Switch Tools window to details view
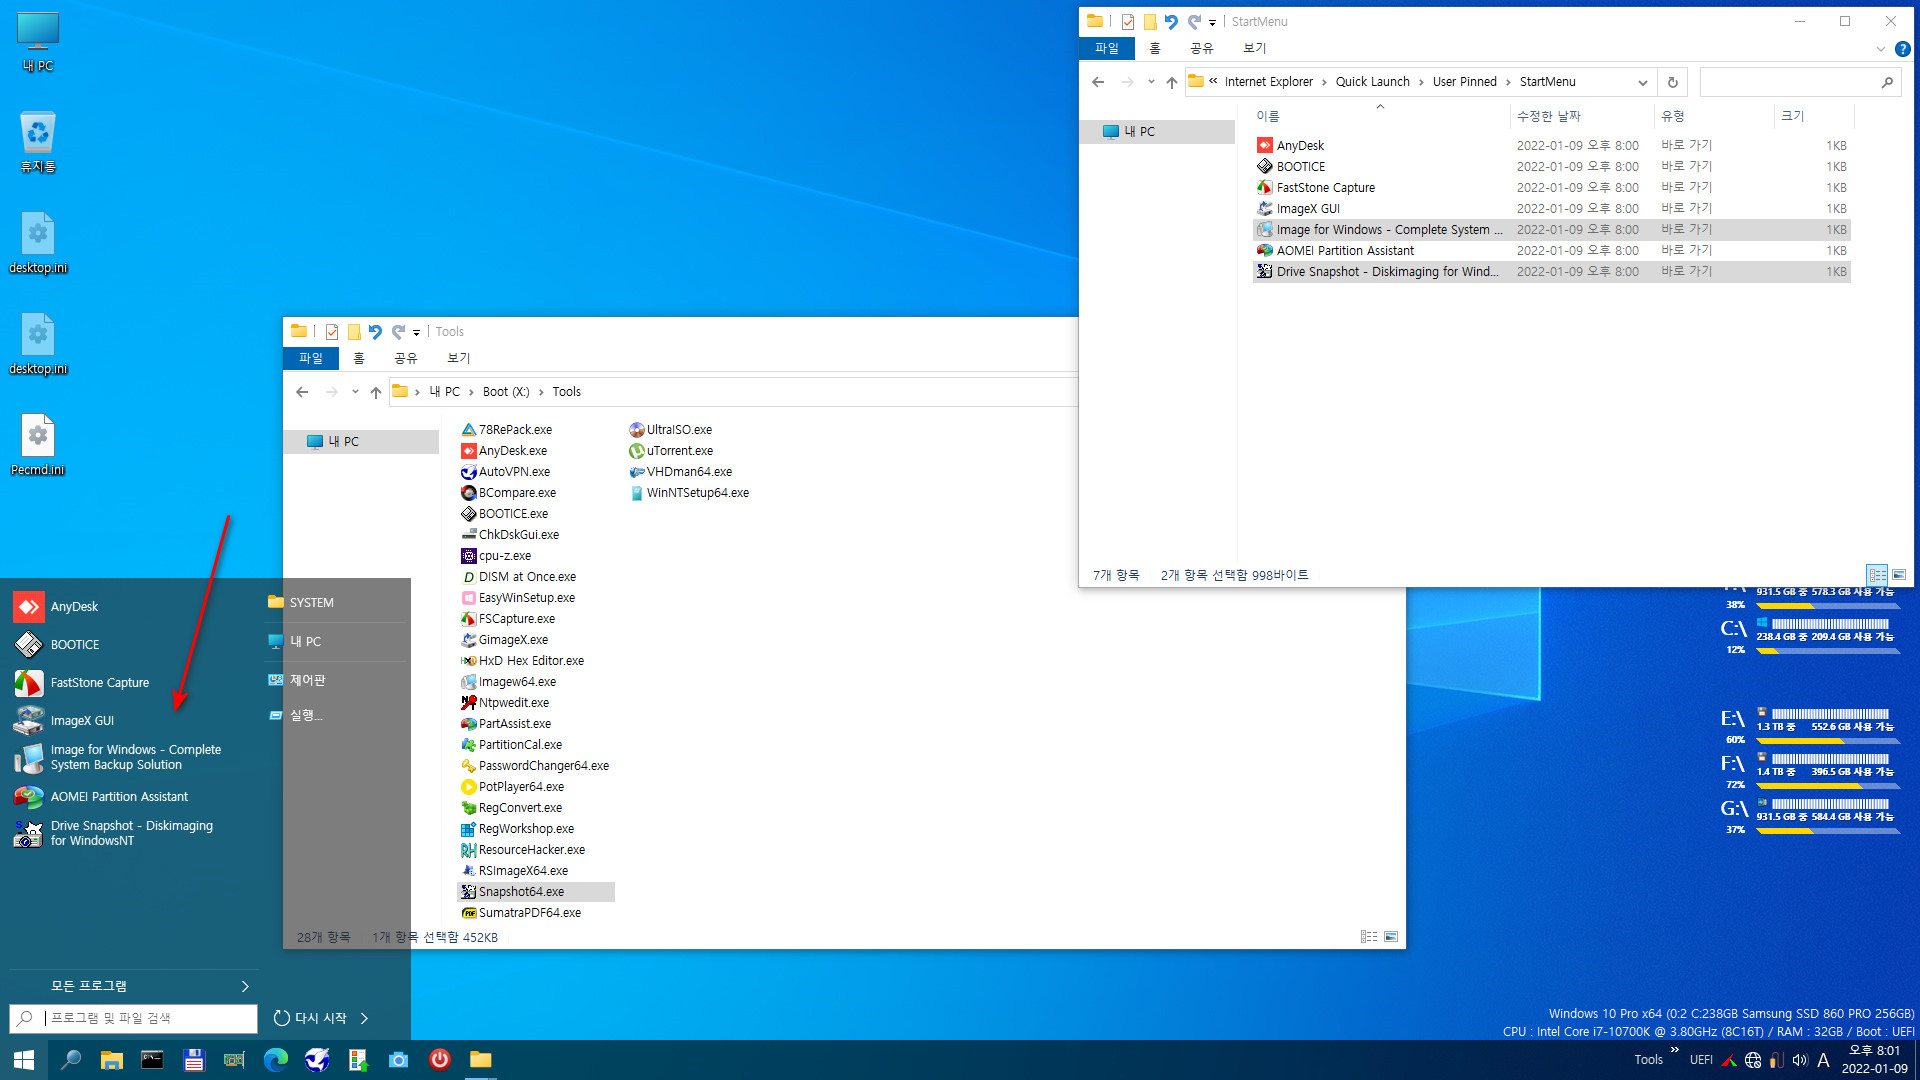1920x1080 pixels. (x=1369, y=937)
